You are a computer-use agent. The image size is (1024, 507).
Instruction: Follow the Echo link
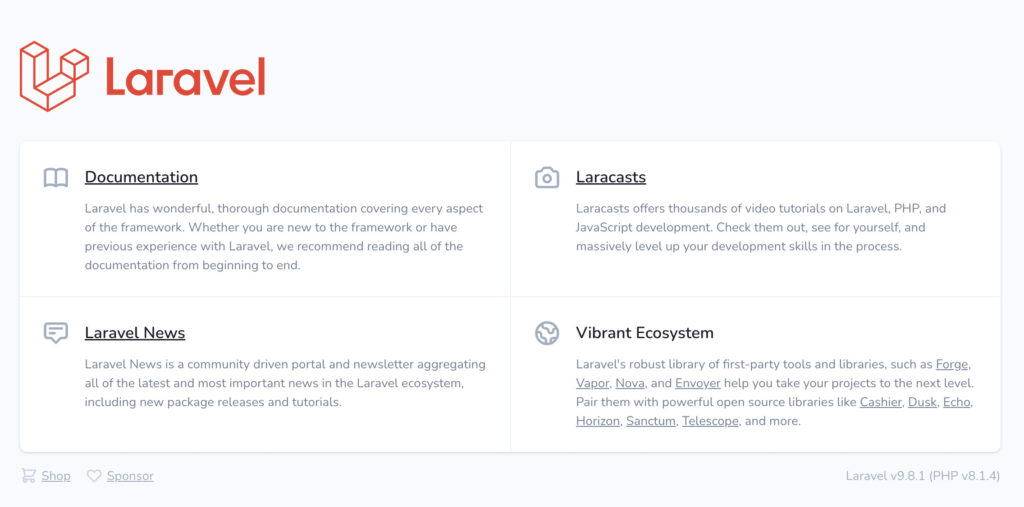tap(957, 402)
